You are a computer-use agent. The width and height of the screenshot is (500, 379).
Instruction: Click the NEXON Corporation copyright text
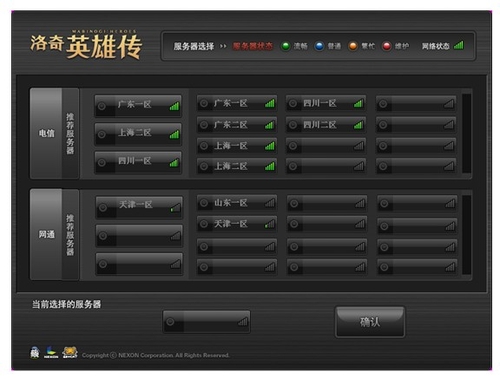pos(156,355)
